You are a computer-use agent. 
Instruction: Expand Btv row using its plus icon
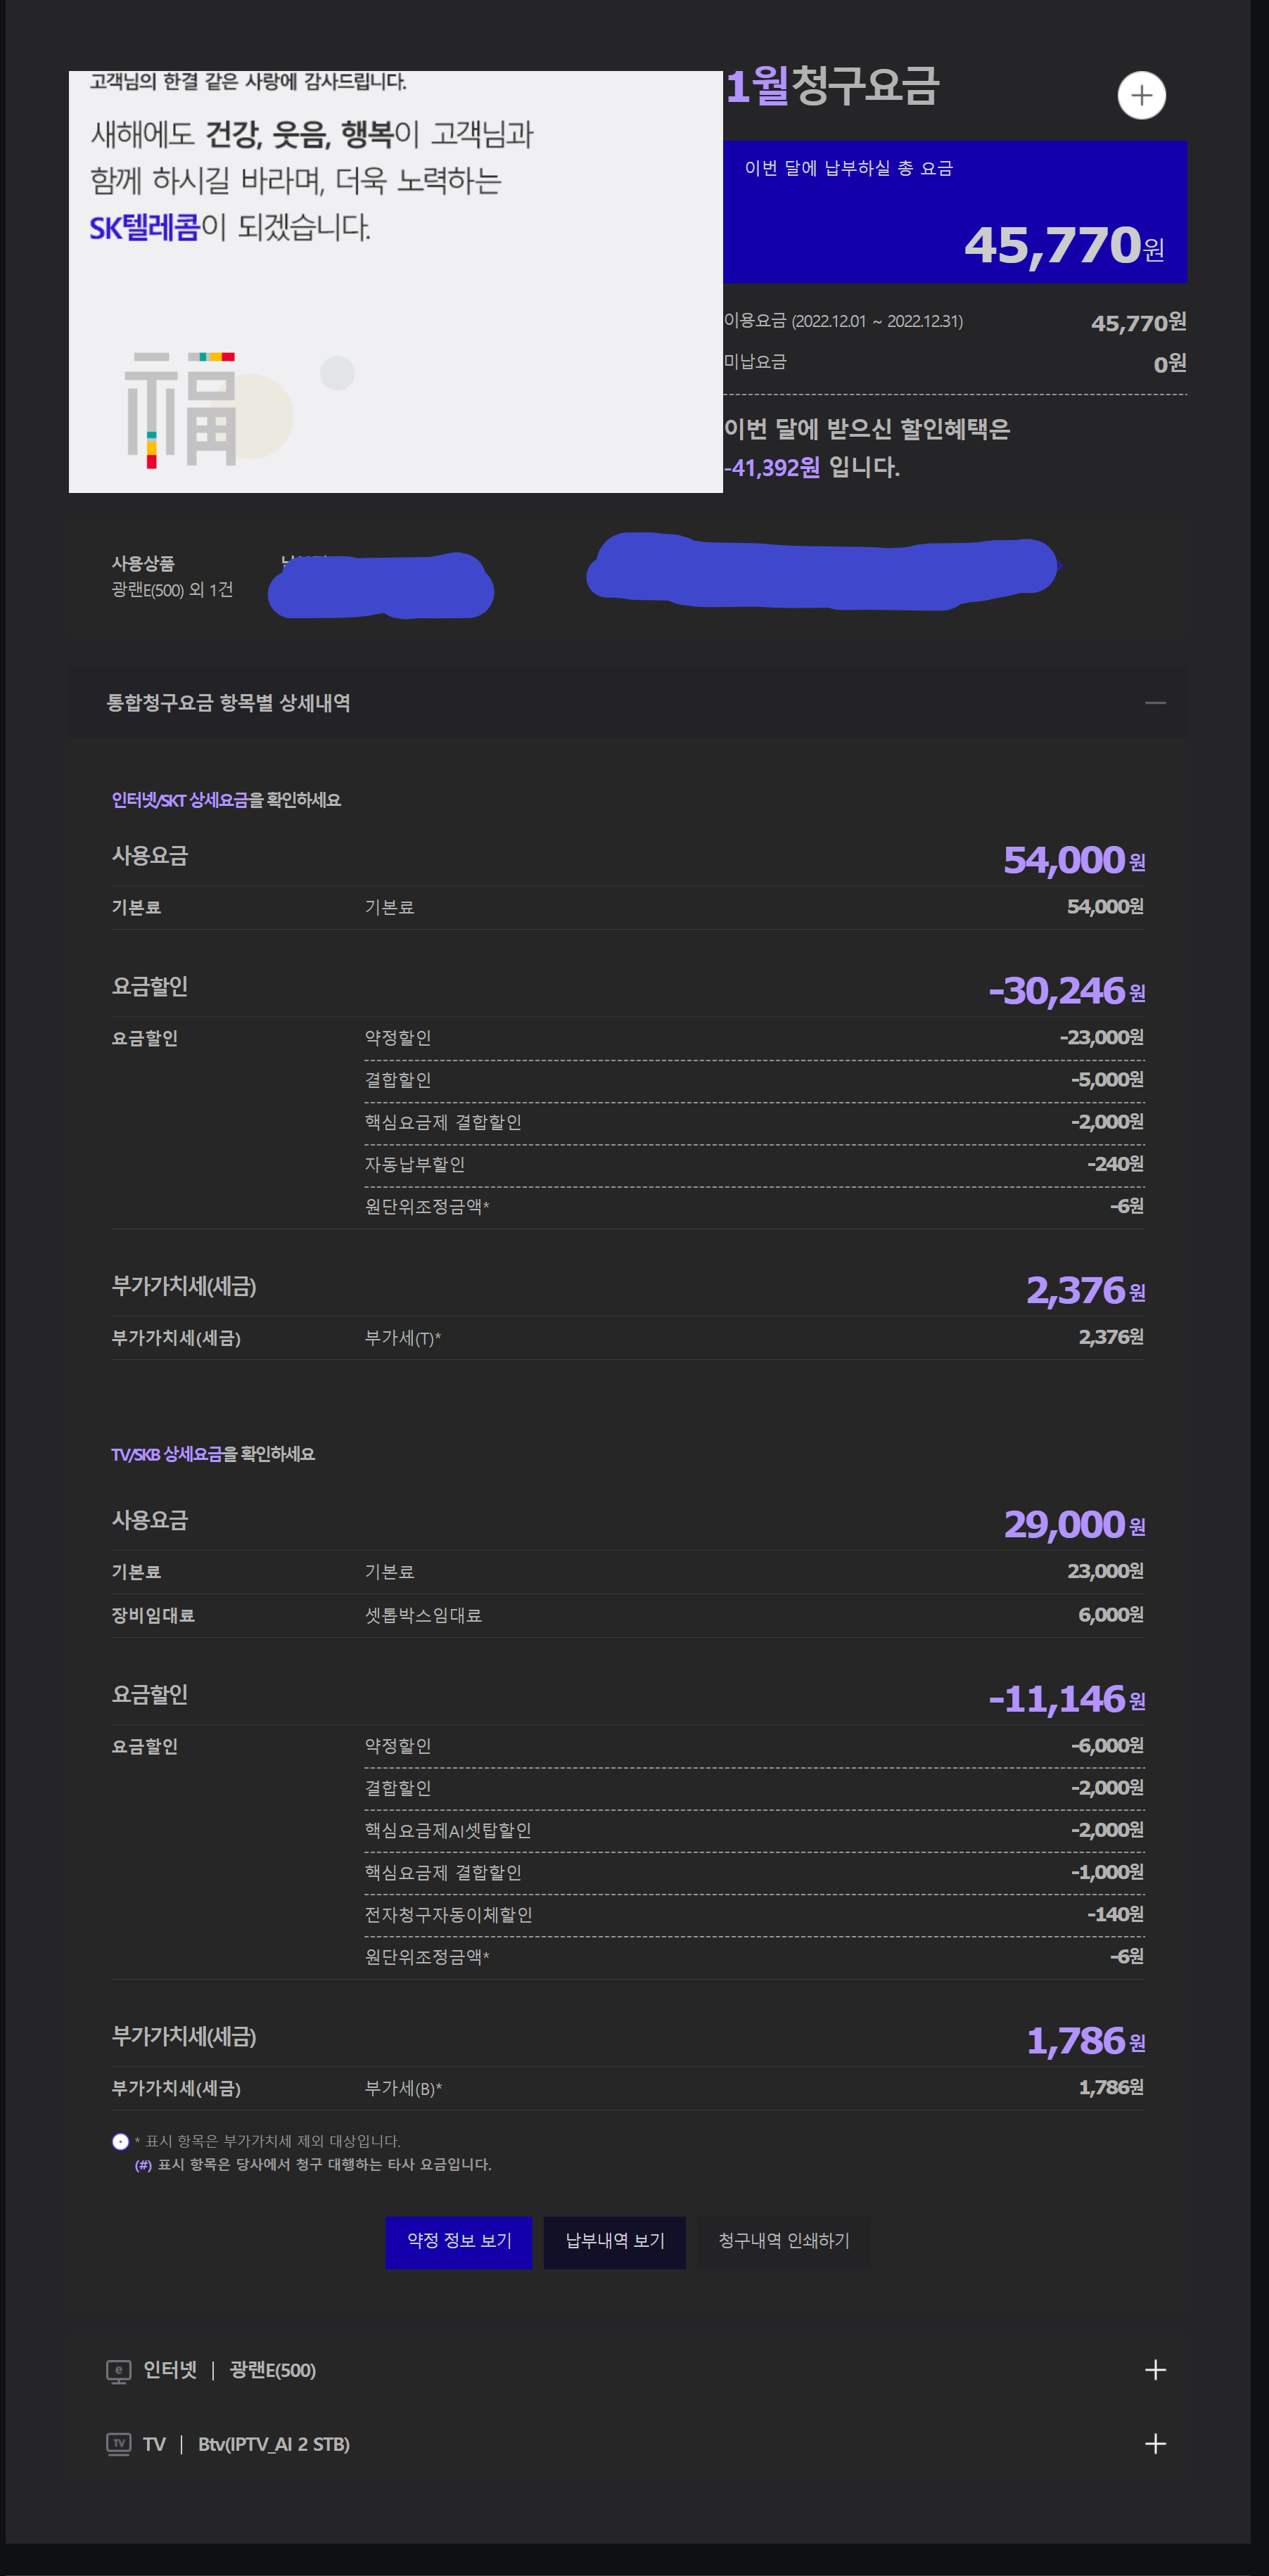tap(1155, 2444)
